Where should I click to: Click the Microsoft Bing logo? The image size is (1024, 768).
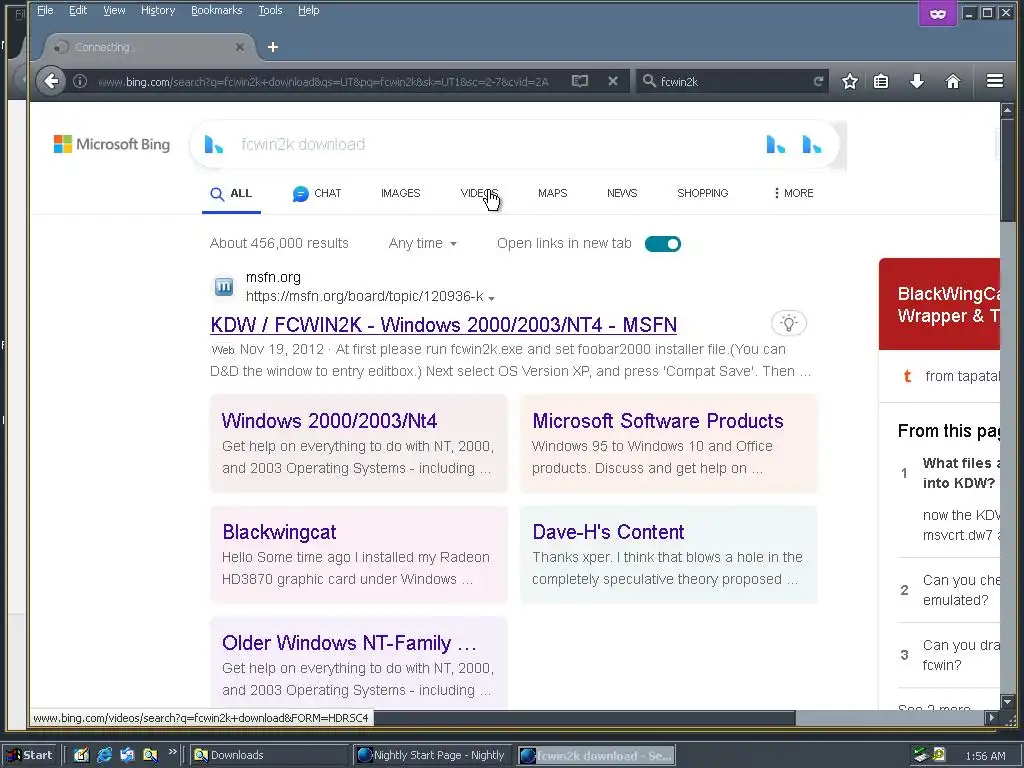112,144
